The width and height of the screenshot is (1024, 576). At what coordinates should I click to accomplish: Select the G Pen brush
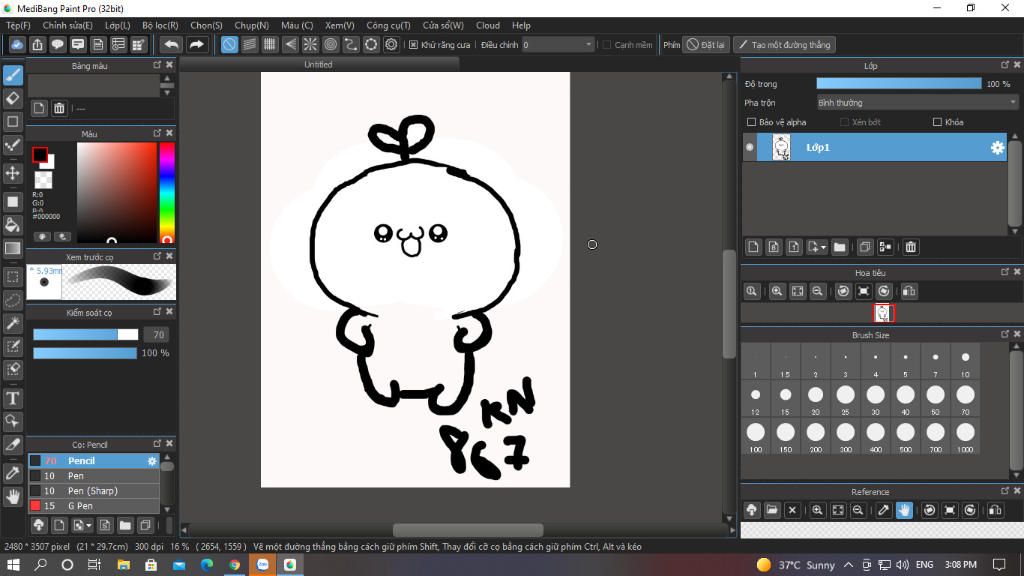pos(94,505)
